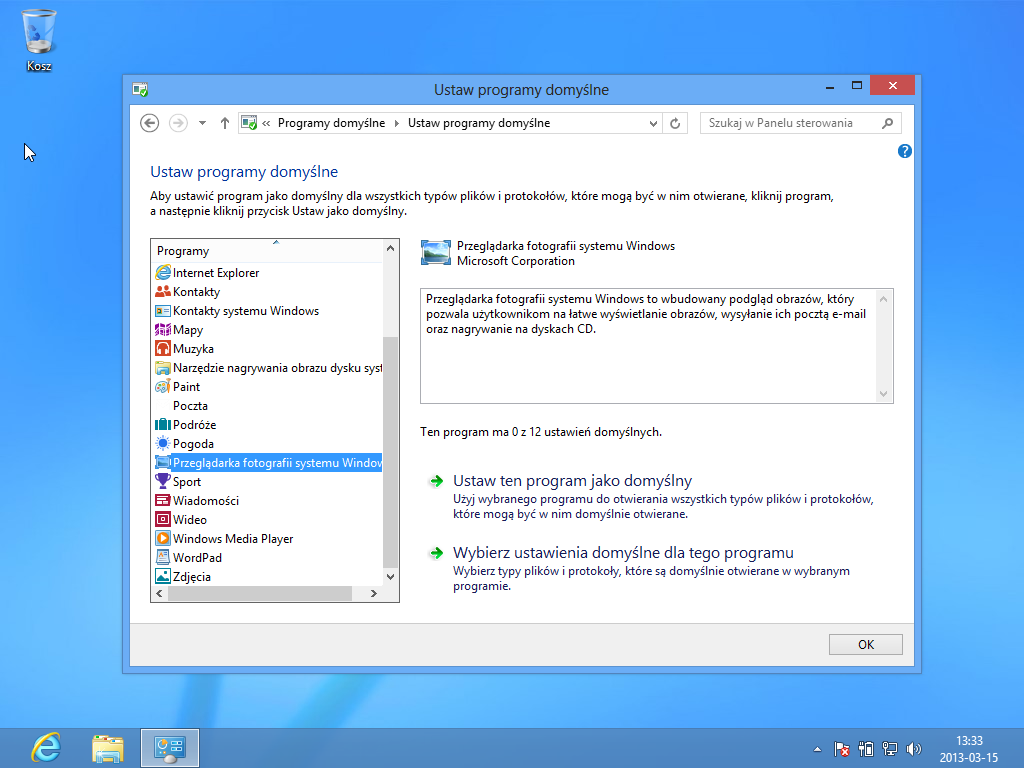The height and width of the screenshot is (768, 1024).
Task: Click the Action Center flag tray icon
Action: [842, 749]
